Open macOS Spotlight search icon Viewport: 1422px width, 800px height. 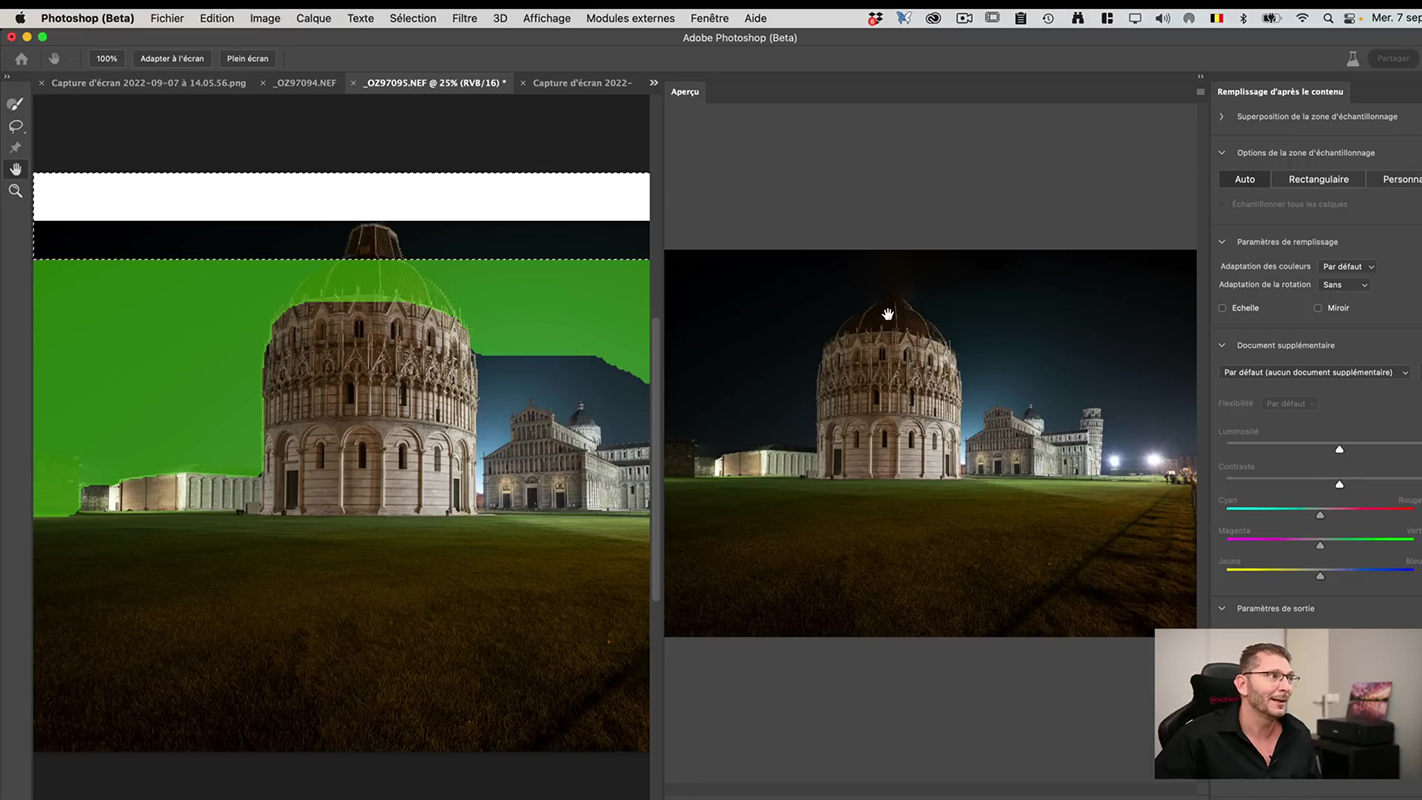coord(1328,18)
